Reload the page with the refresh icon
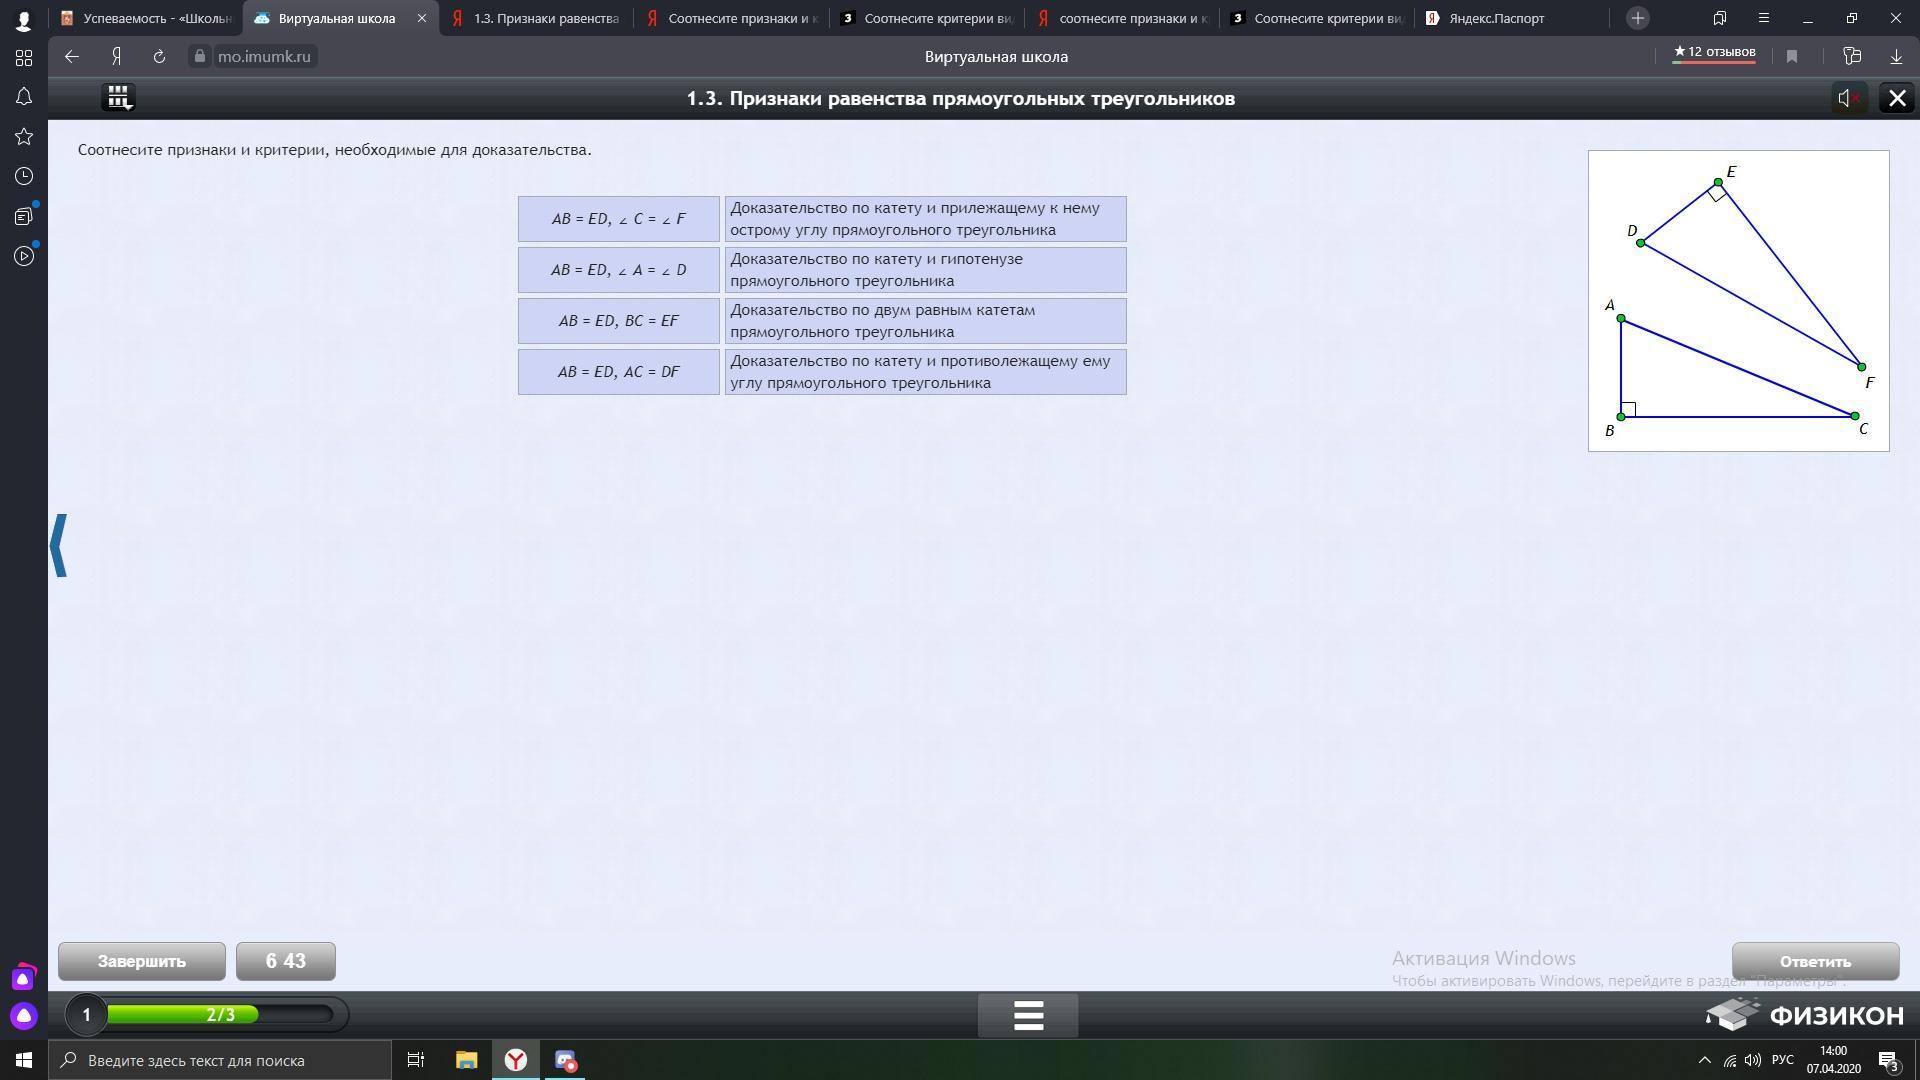The height and width of the screenshot is (1080, 1920). [x=159, y=57]
